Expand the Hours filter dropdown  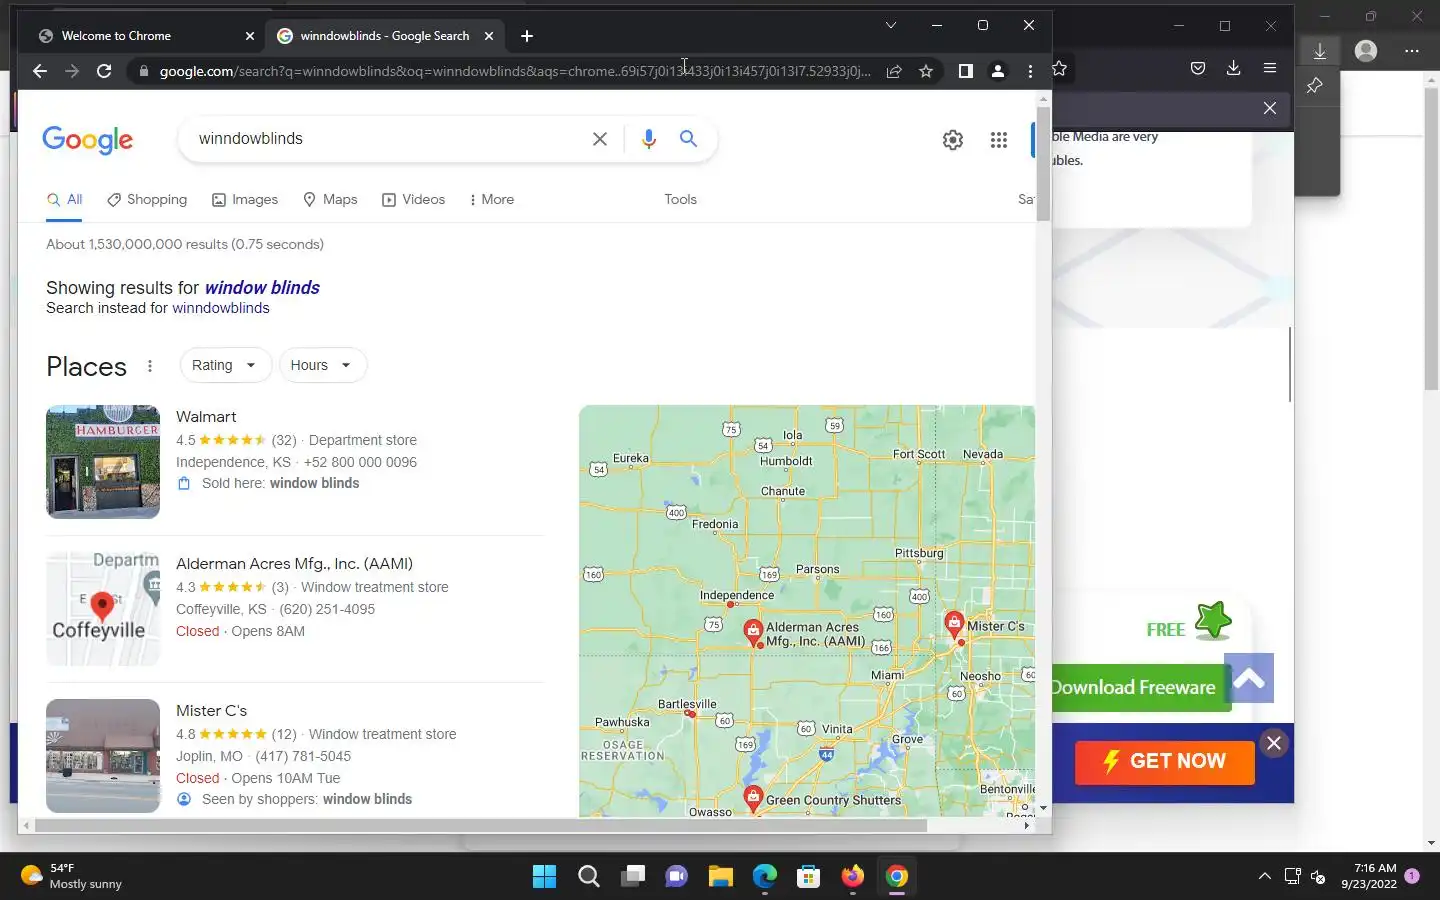point(322,365)
